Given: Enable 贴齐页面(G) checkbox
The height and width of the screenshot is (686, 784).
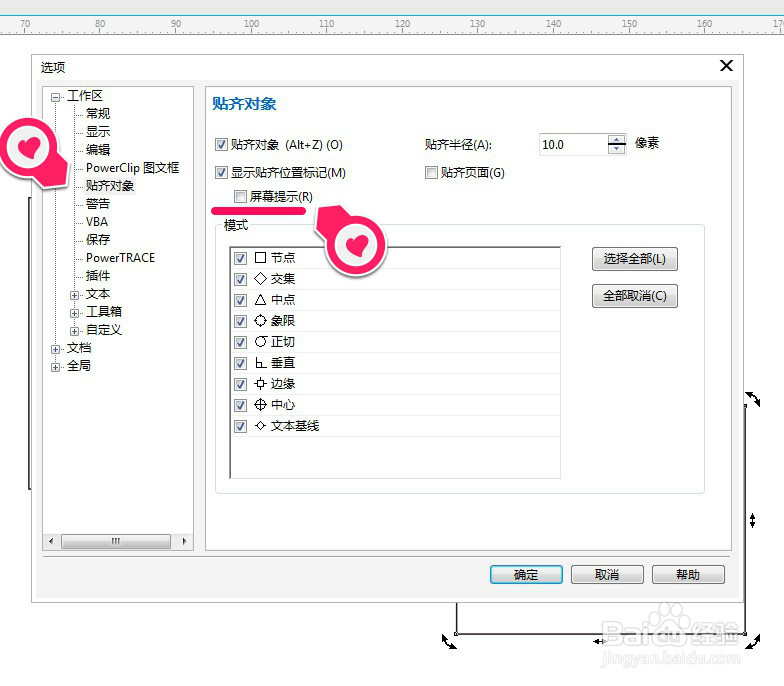Looking at the screenshot, I should click(431, 173).
